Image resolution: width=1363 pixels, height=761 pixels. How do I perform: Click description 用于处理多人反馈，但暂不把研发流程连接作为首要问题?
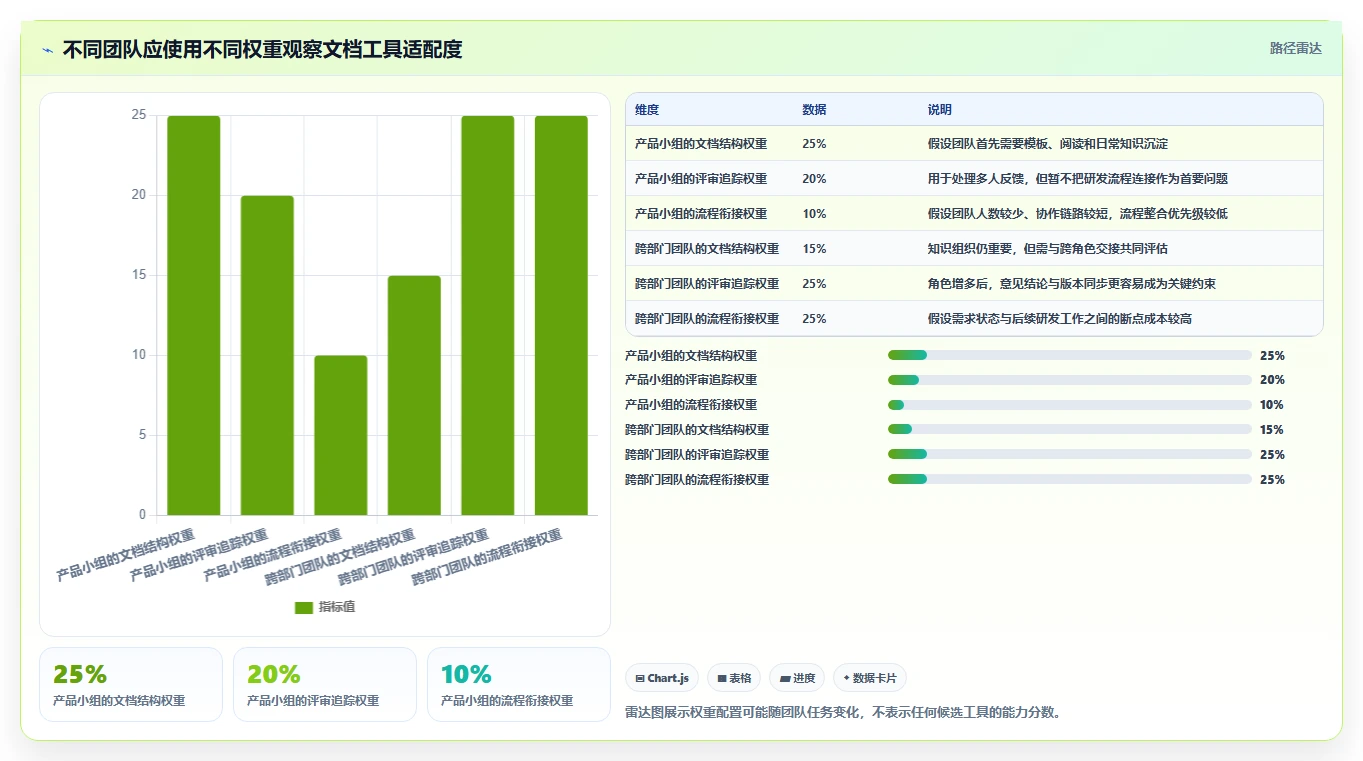pyautogui.click(x=1078, y=179)
